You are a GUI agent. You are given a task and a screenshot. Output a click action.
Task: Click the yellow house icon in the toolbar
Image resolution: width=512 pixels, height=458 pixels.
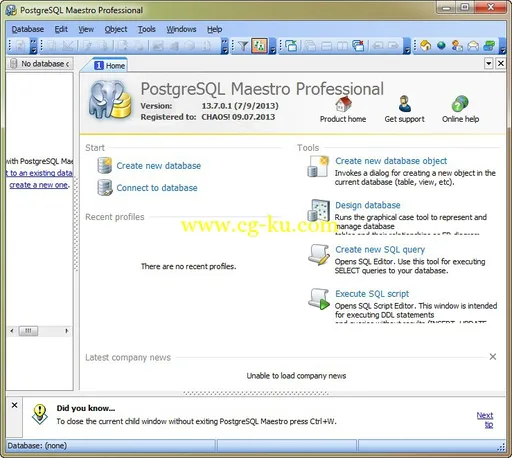(x=426, y=46)
